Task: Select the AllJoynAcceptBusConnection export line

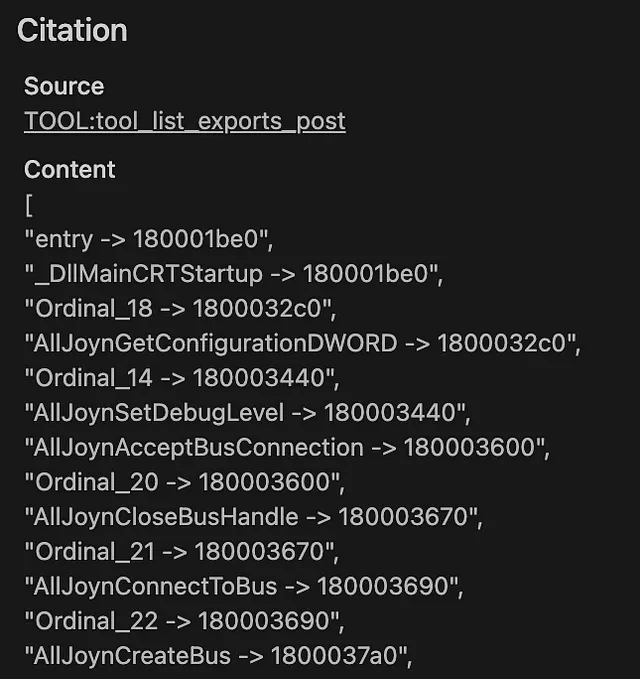Action: (286, 447)
